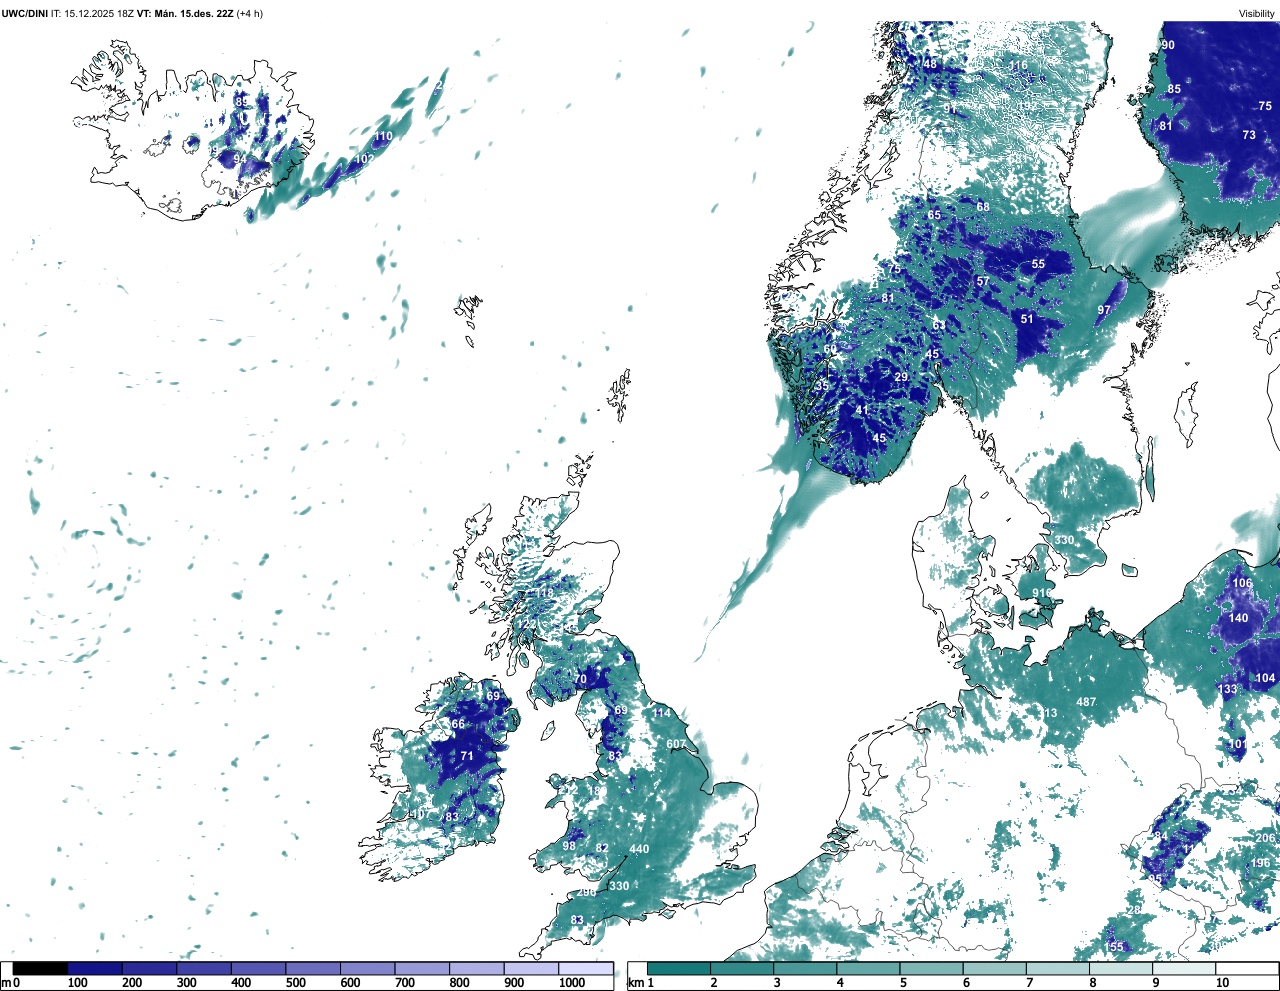Select the '487' value over Germany

(x=1086, y=702)
